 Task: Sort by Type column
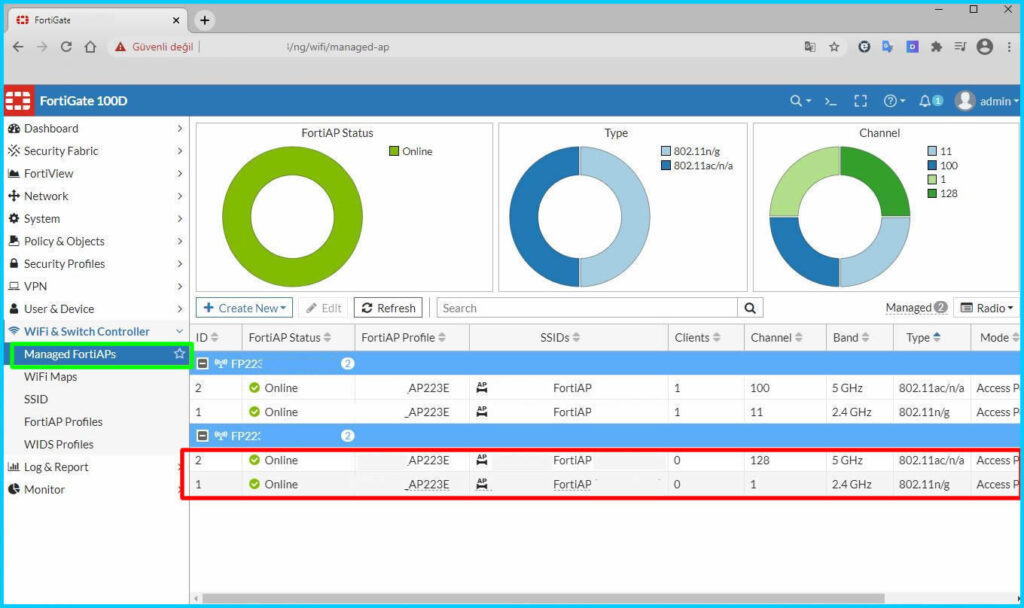[923, 338]
